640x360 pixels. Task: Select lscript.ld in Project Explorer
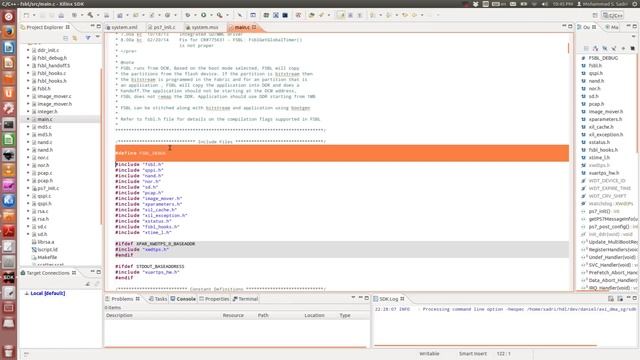coord(47,249)
